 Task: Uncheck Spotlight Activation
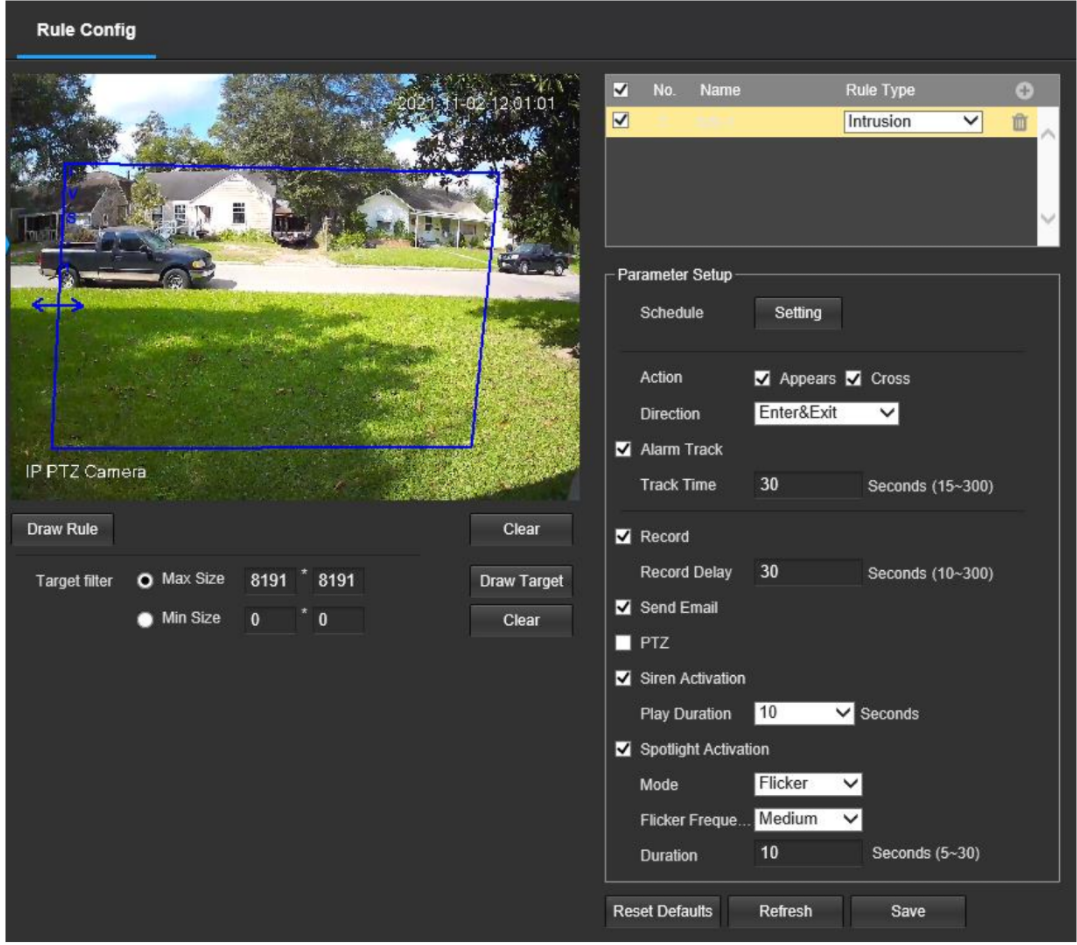point(623,749)
